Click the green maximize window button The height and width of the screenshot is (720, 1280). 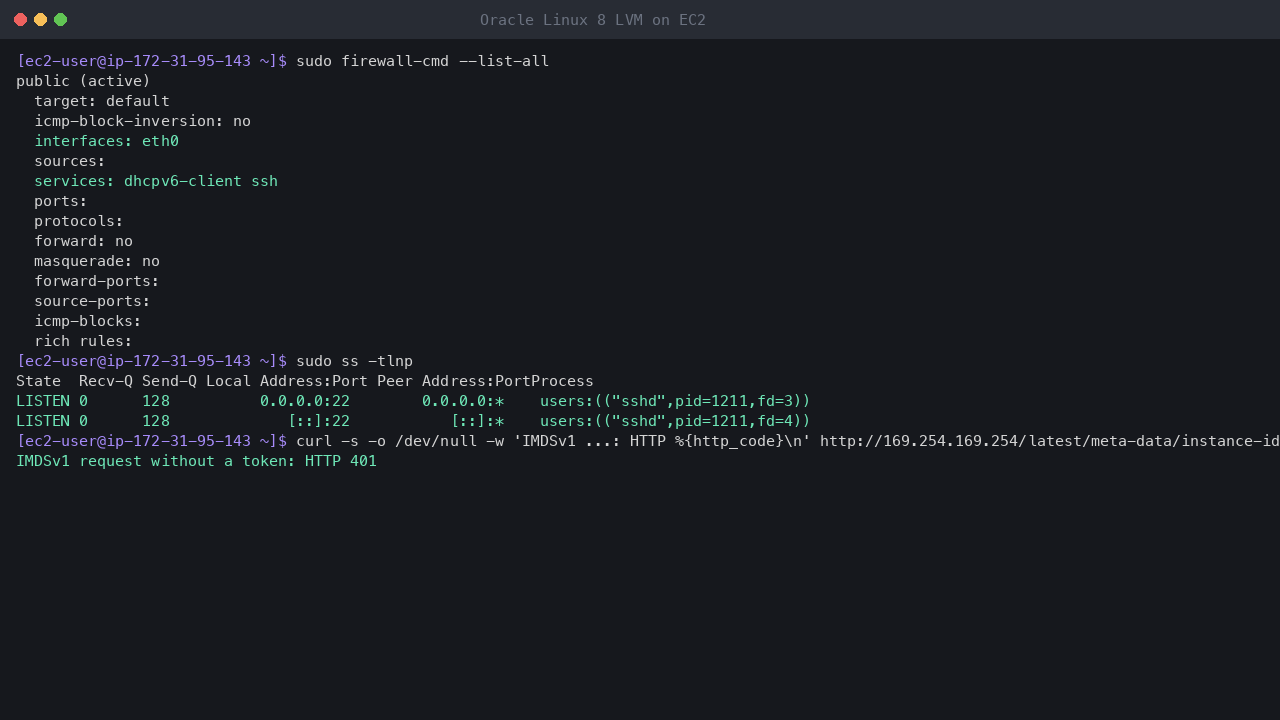click(60, 20)
